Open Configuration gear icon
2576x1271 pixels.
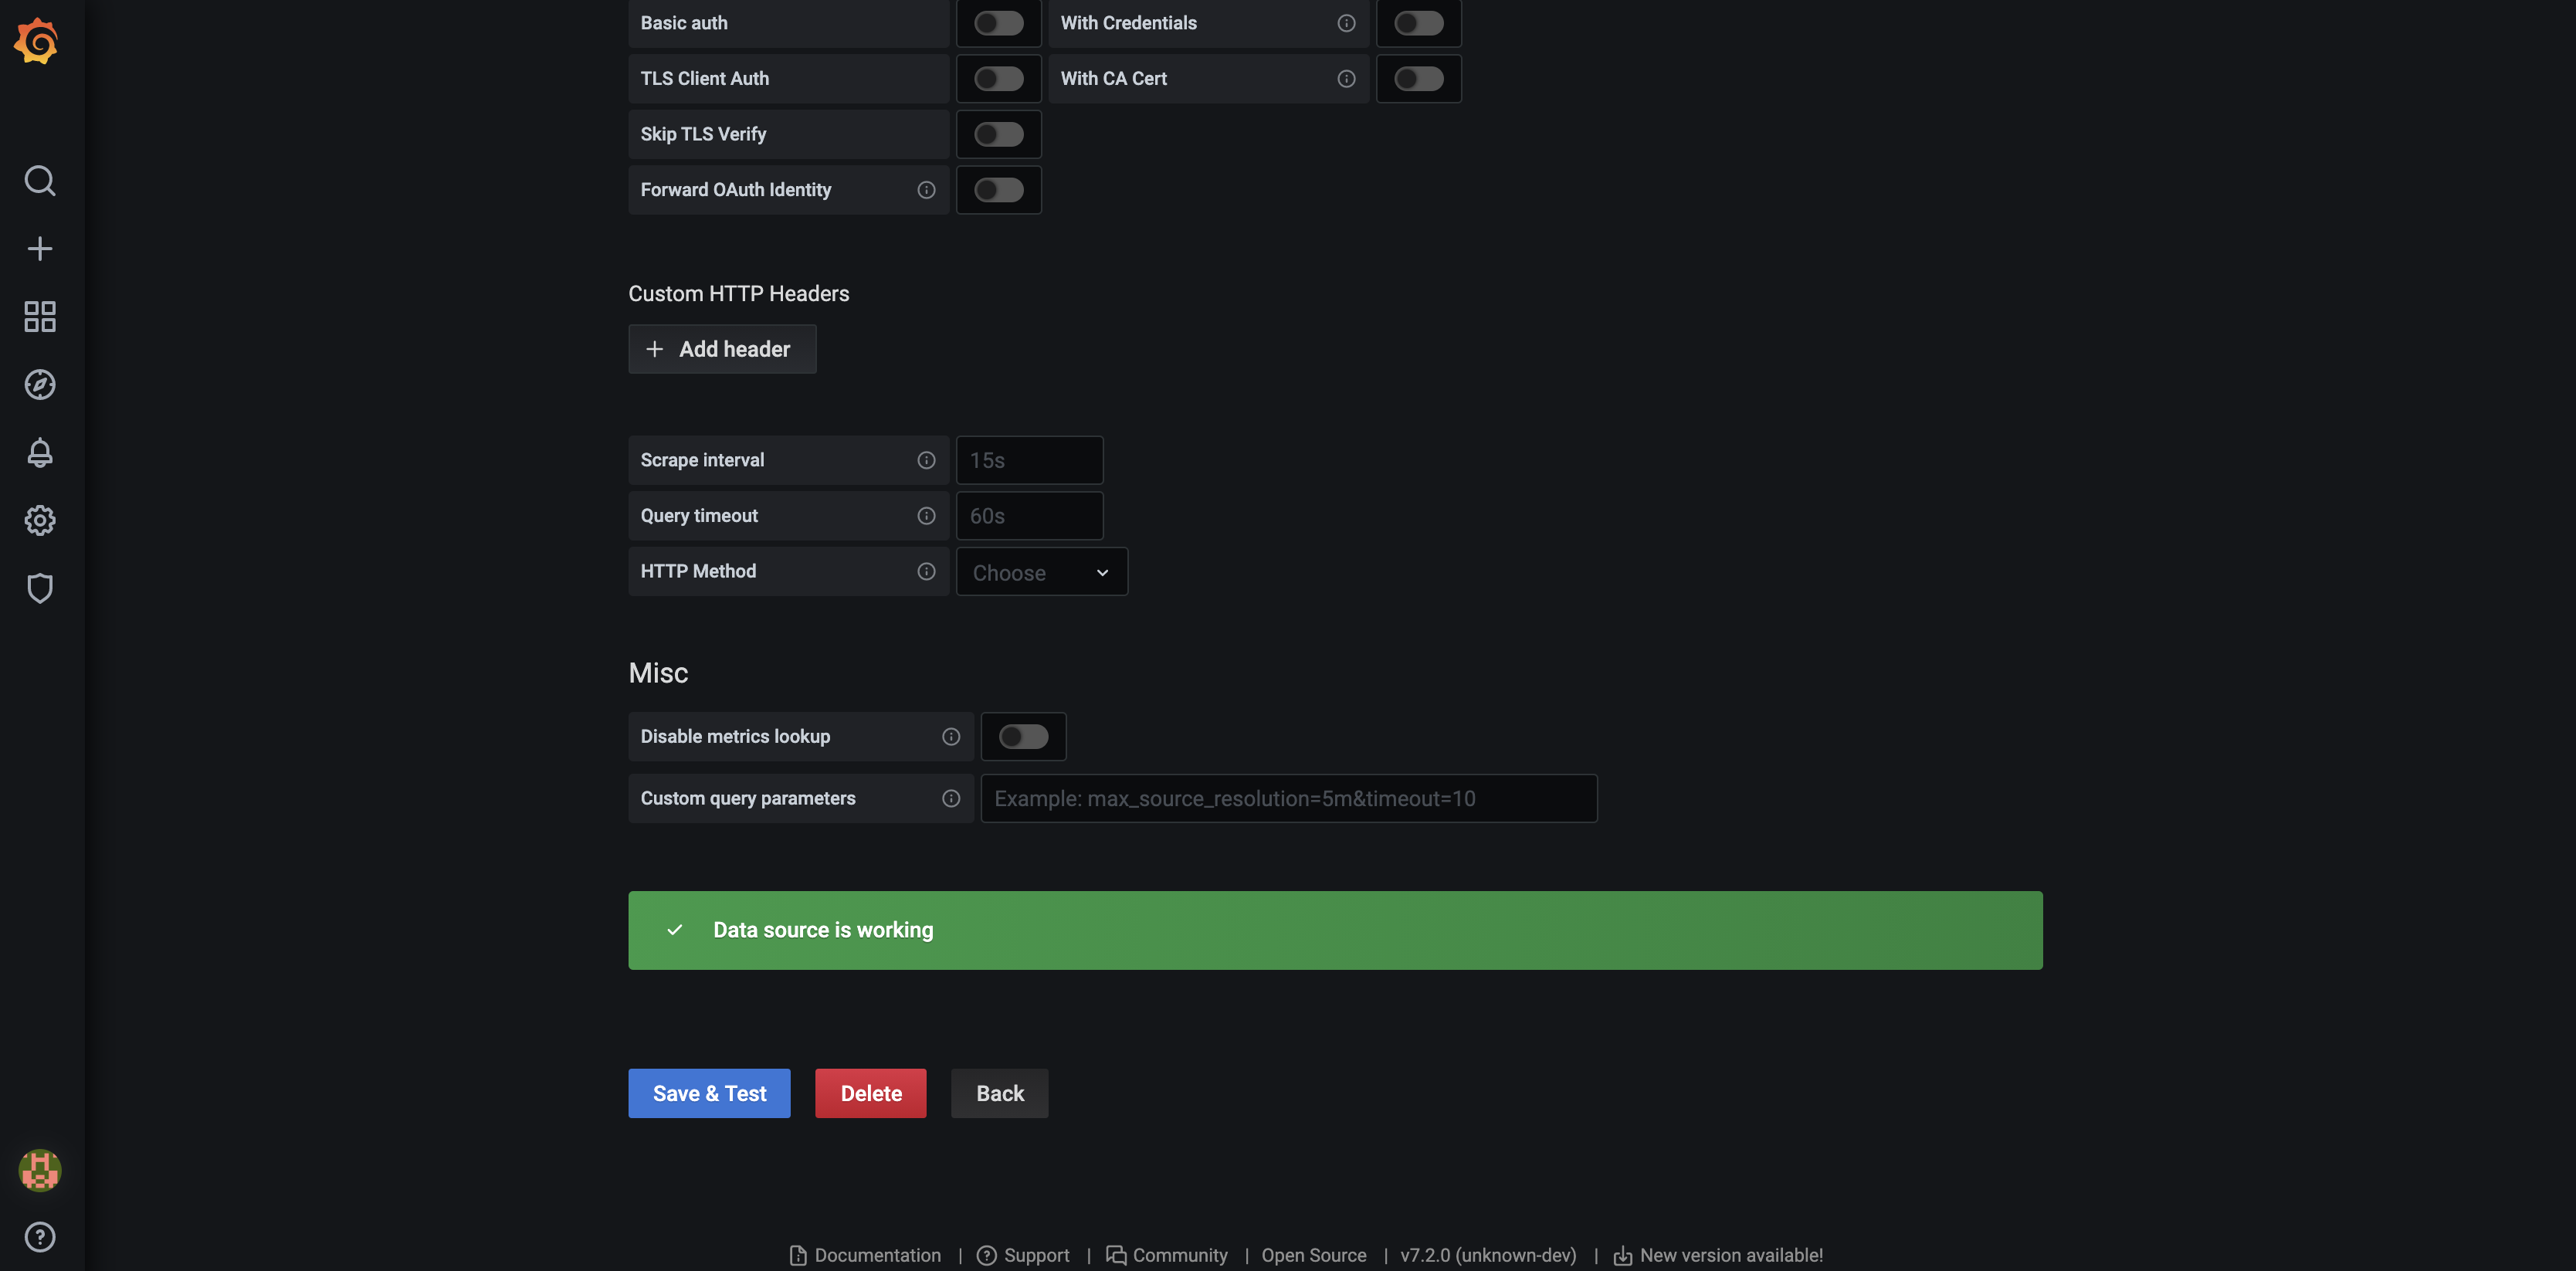(39, 520)
